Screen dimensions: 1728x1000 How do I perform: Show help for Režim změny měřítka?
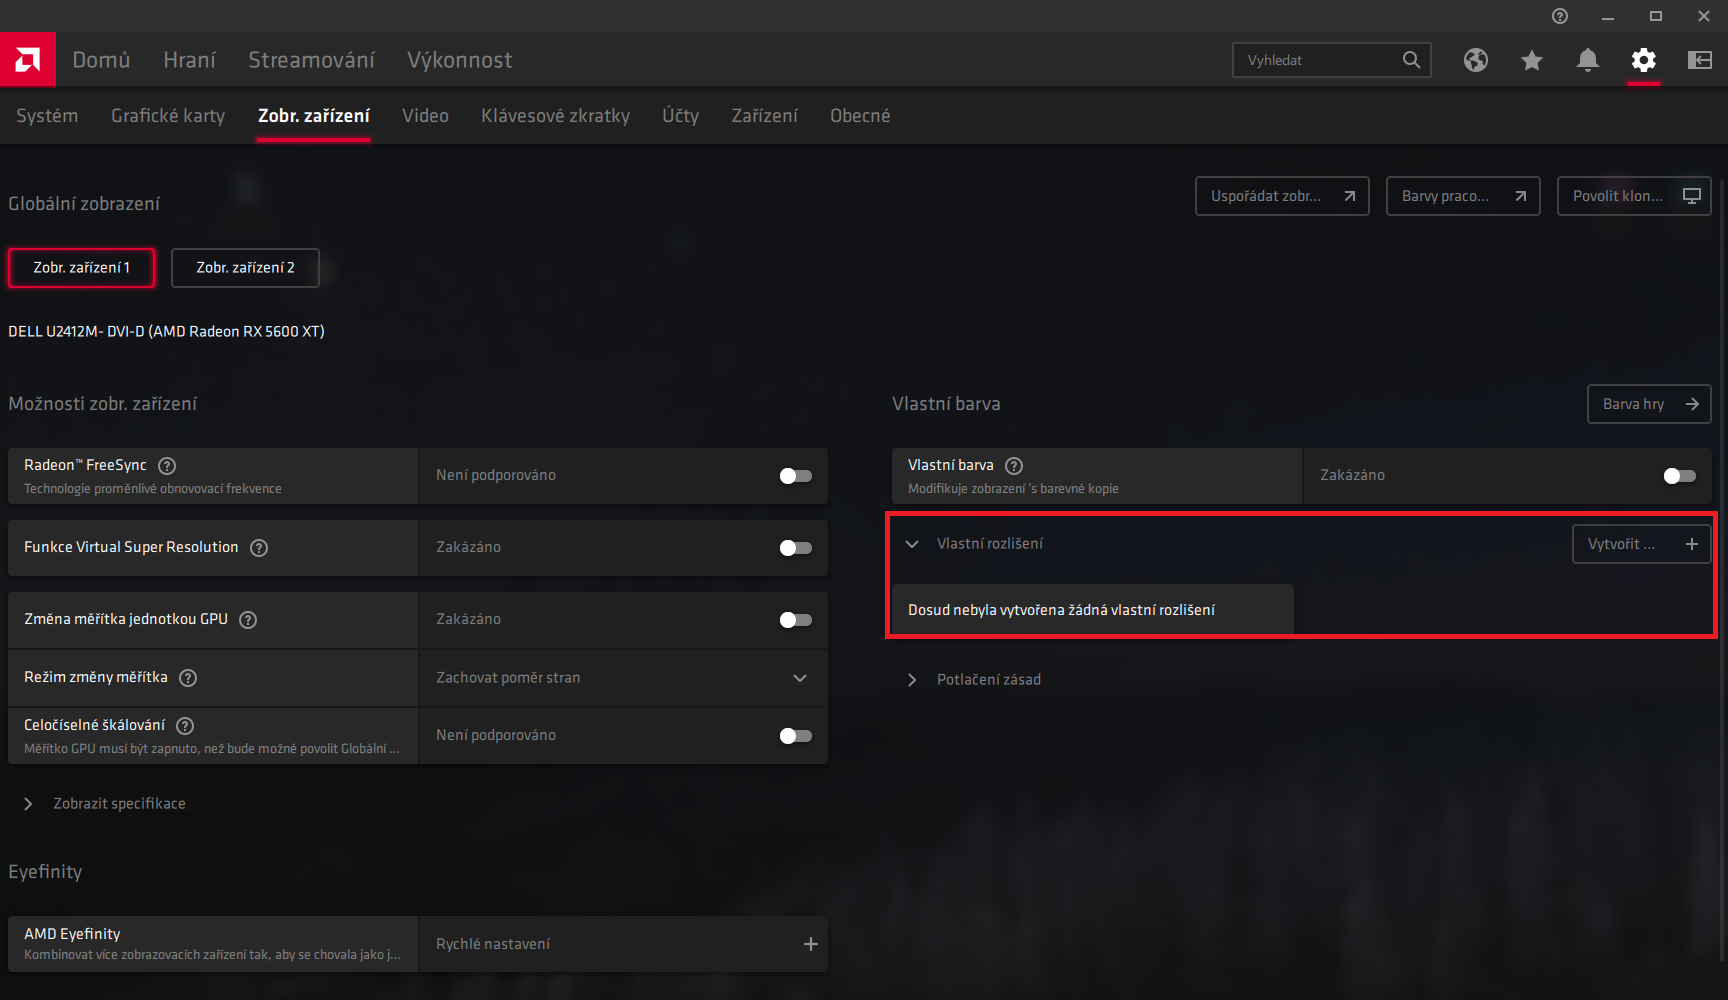coord(188,678)
